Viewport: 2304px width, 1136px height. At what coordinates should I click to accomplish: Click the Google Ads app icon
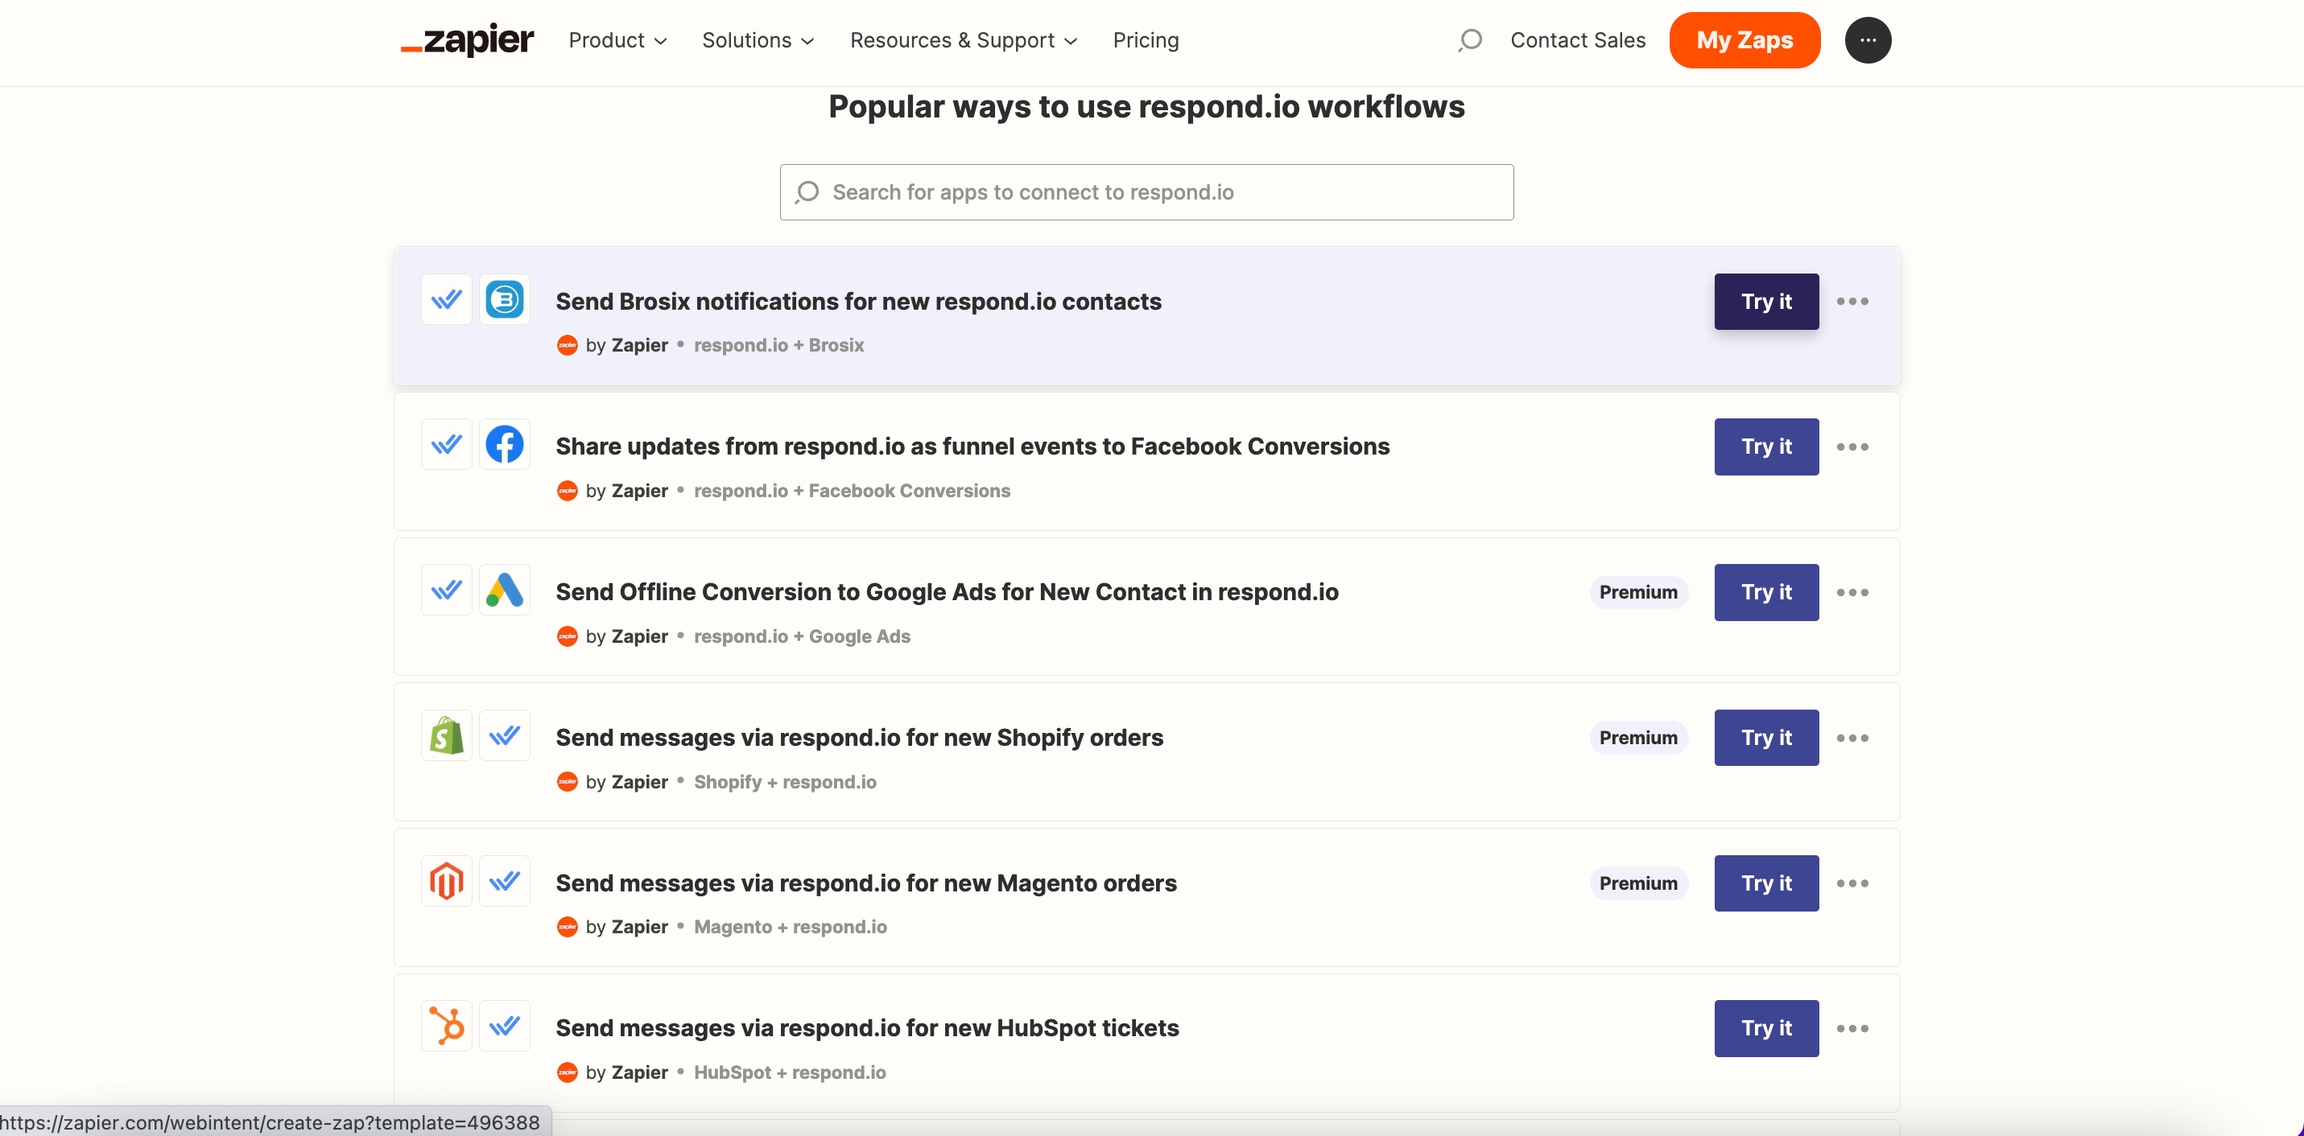point(504,591)
